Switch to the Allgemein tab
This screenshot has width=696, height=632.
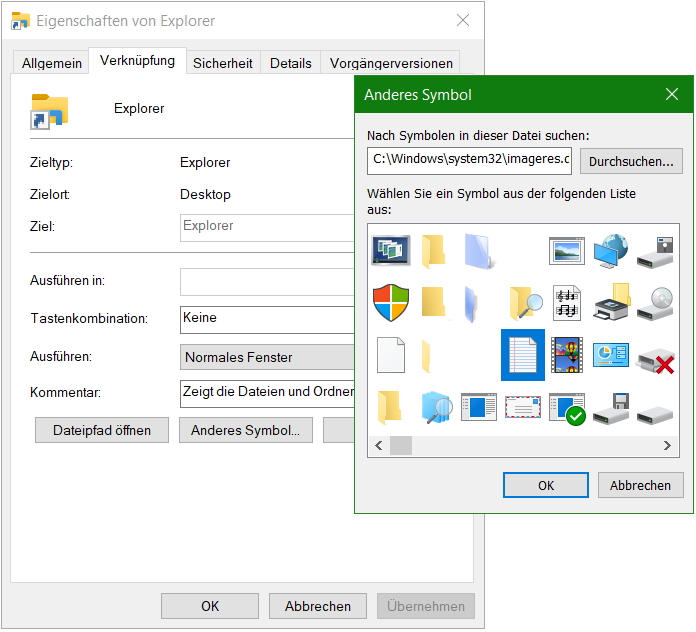pos(51,63)
